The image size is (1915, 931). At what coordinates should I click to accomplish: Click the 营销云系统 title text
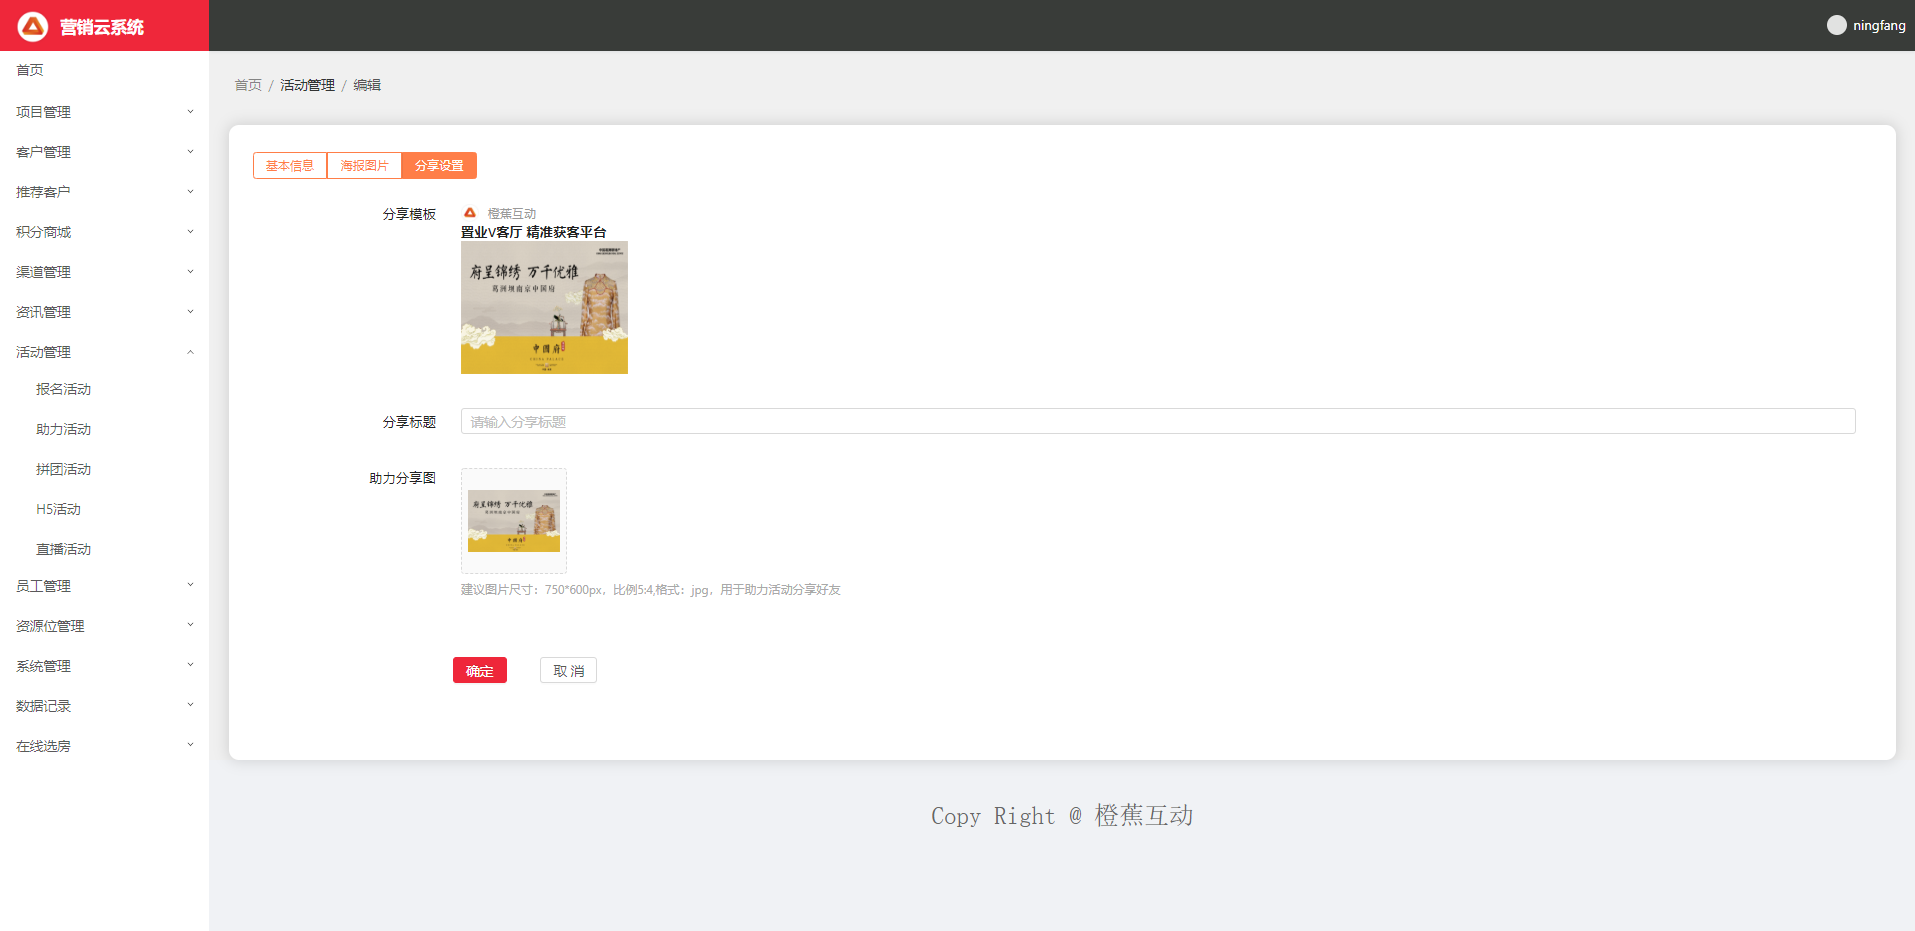(102, 27)
